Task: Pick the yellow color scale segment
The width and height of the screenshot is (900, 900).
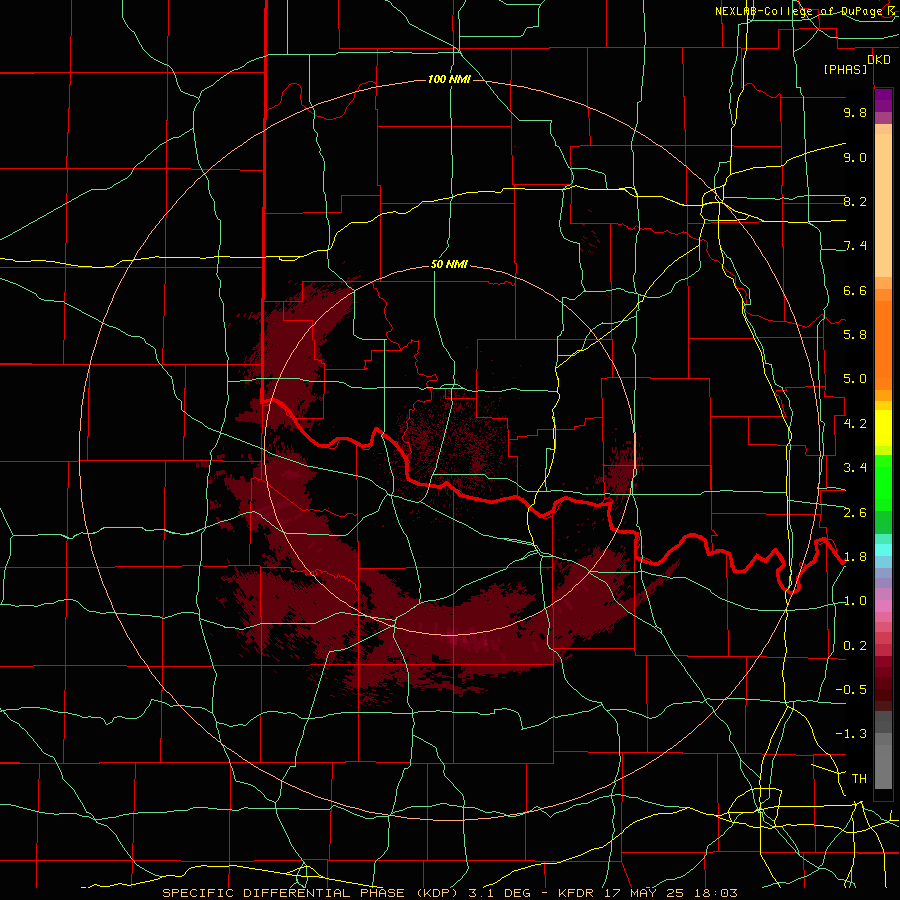Action: pos(883,428)
